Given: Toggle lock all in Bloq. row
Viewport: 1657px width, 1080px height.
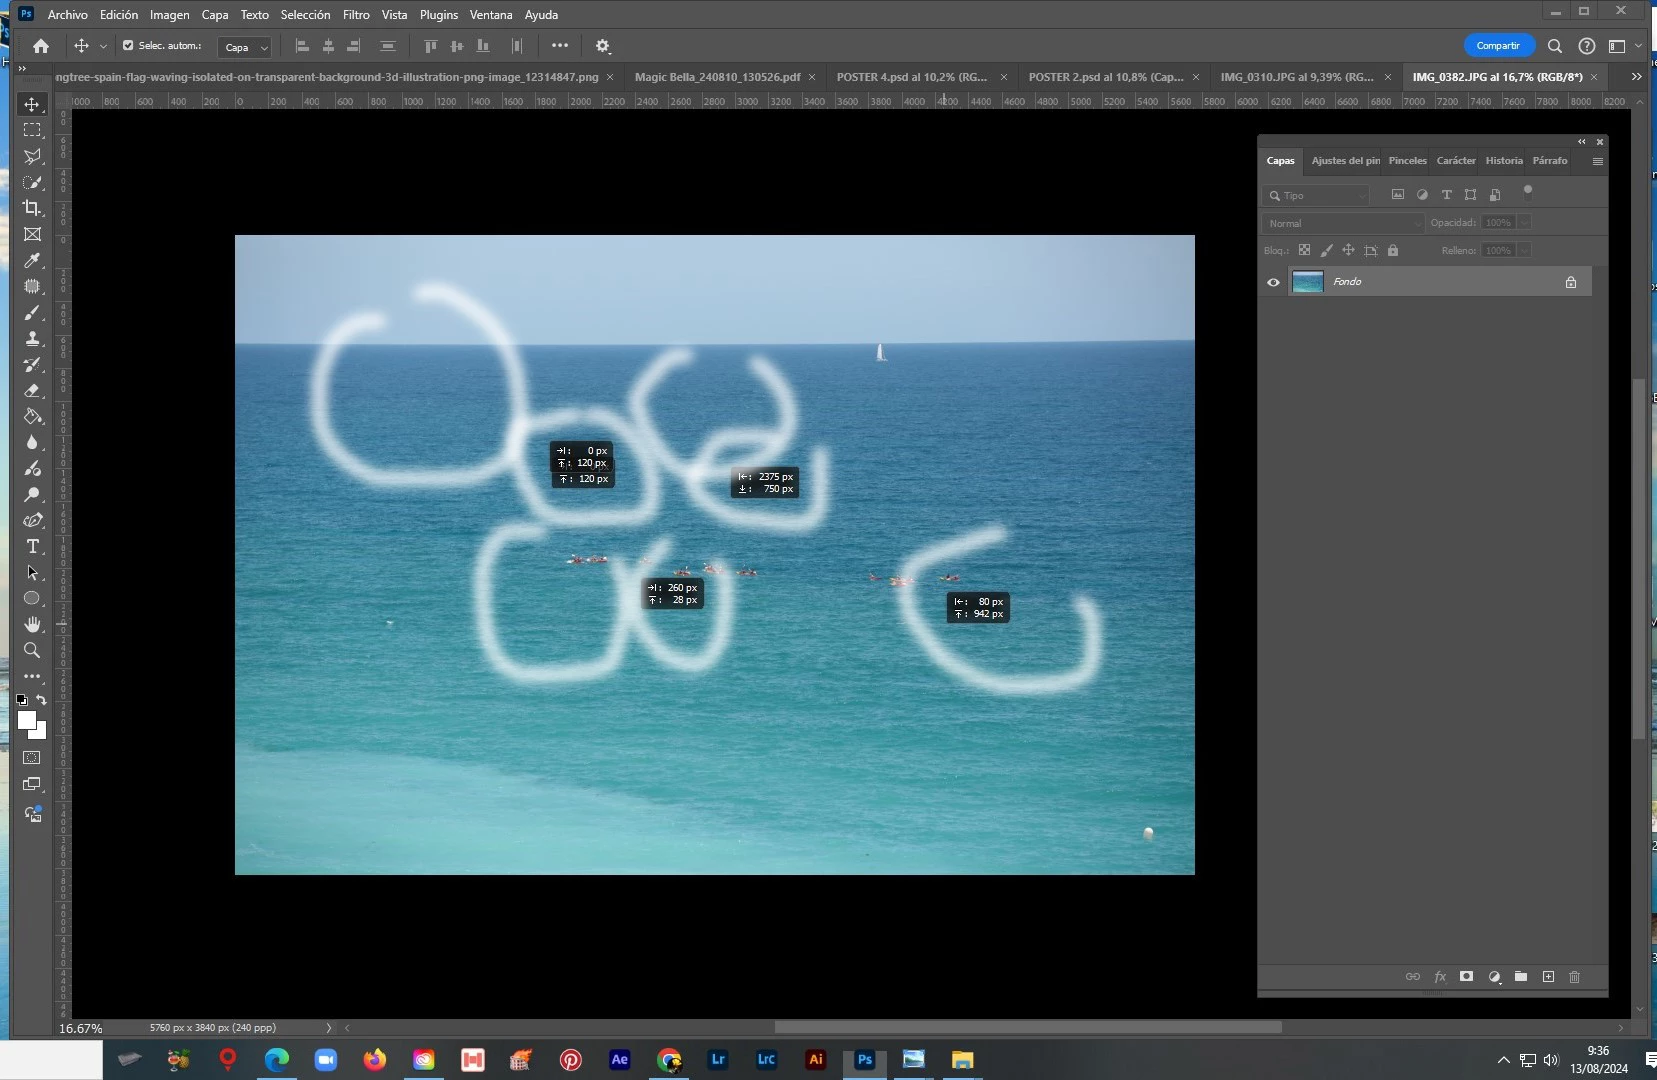Looking at the screenshot, I should click(x=1393, y=250).
